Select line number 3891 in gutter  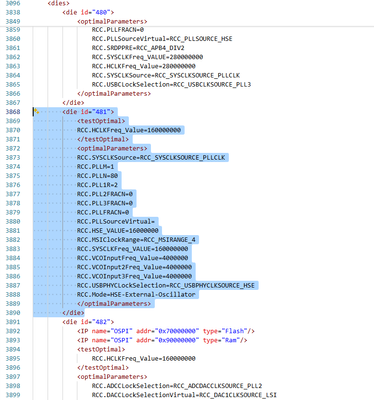(x=13, y=322)
